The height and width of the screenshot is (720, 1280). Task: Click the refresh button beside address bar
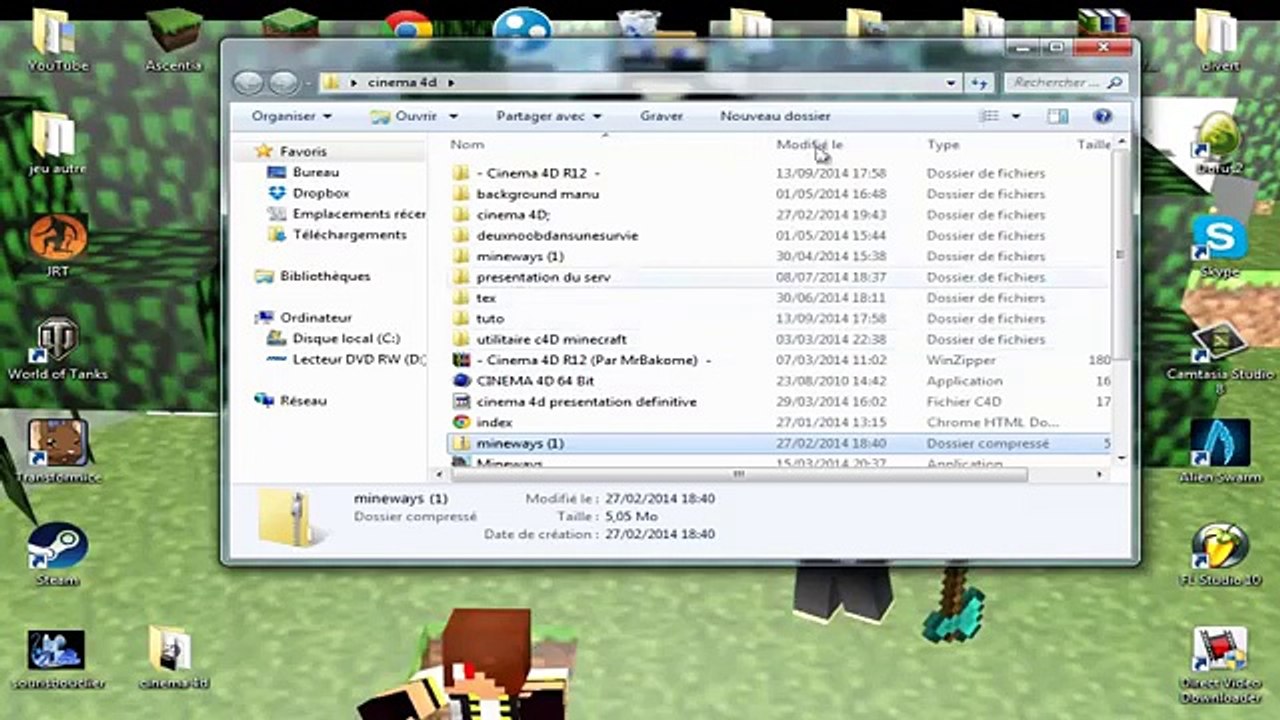click(980, 83)
